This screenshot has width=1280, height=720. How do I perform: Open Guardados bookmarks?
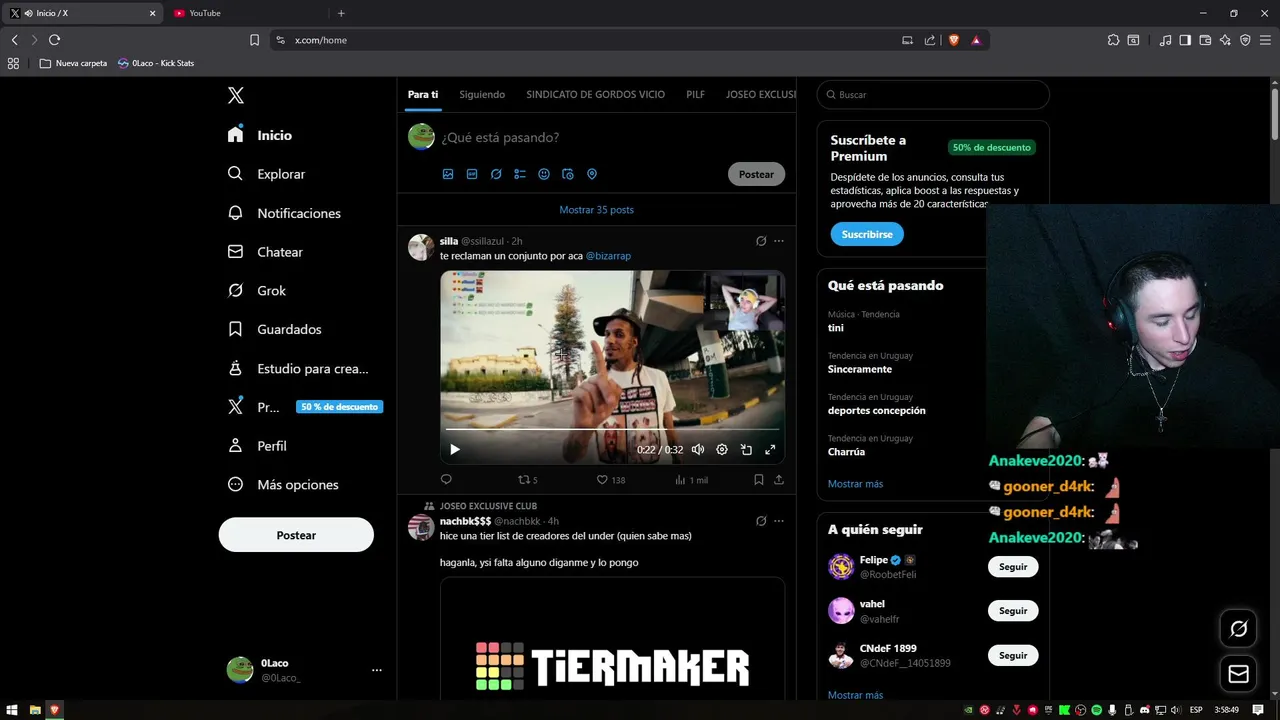pos(274,329)
